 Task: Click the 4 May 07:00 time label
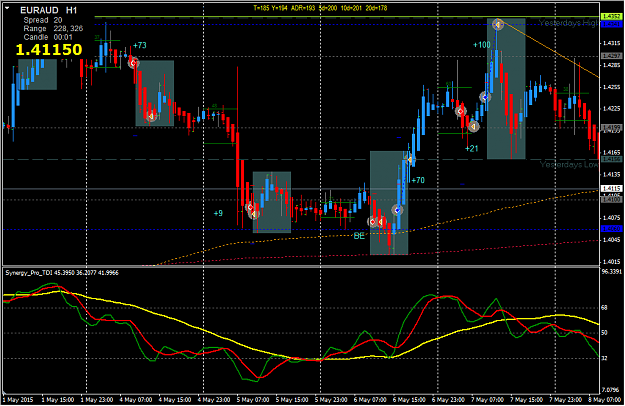[x=136, y=400]
